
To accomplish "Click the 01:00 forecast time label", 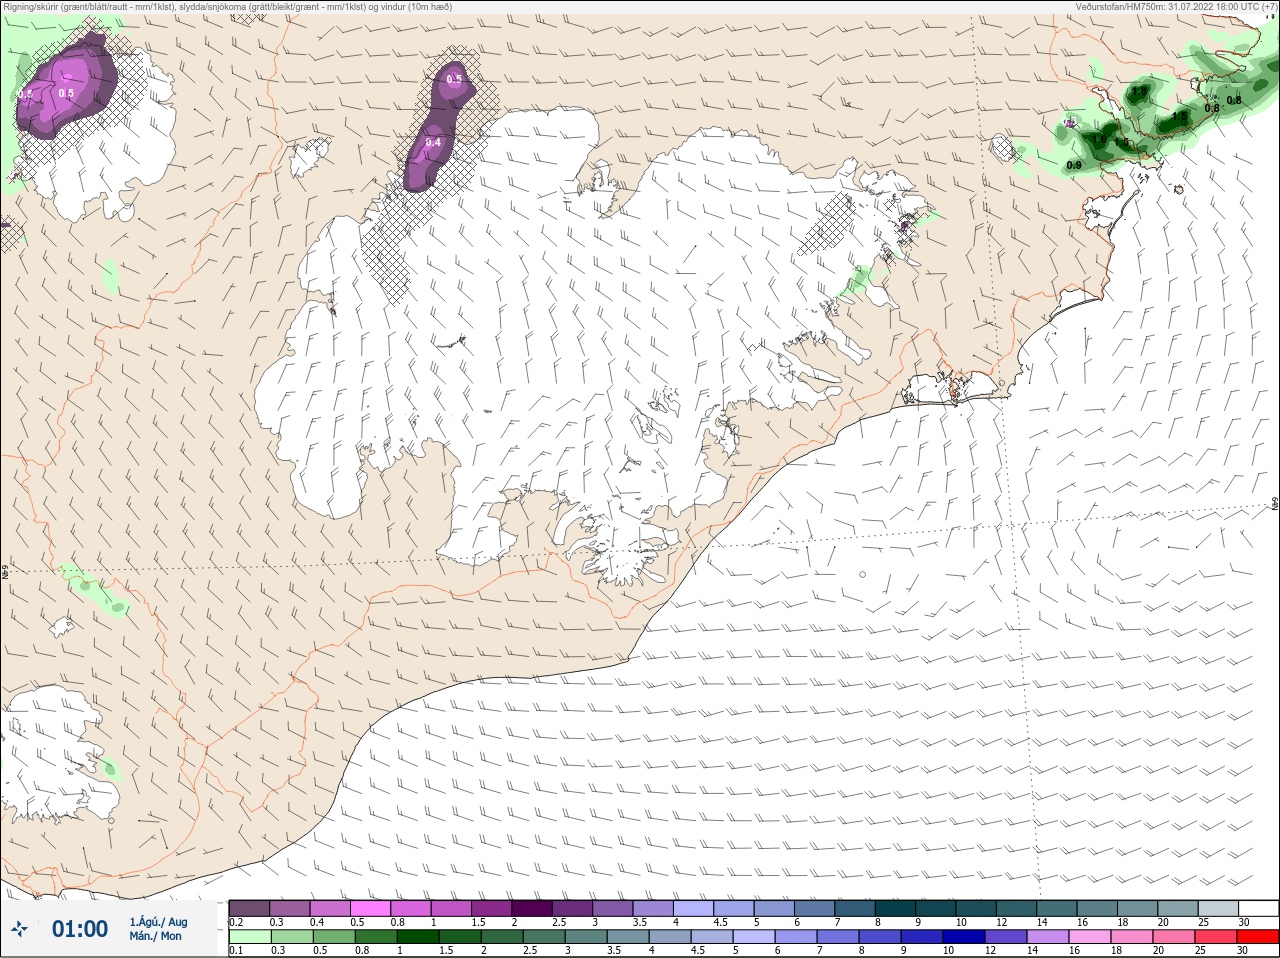I will 80,929.
